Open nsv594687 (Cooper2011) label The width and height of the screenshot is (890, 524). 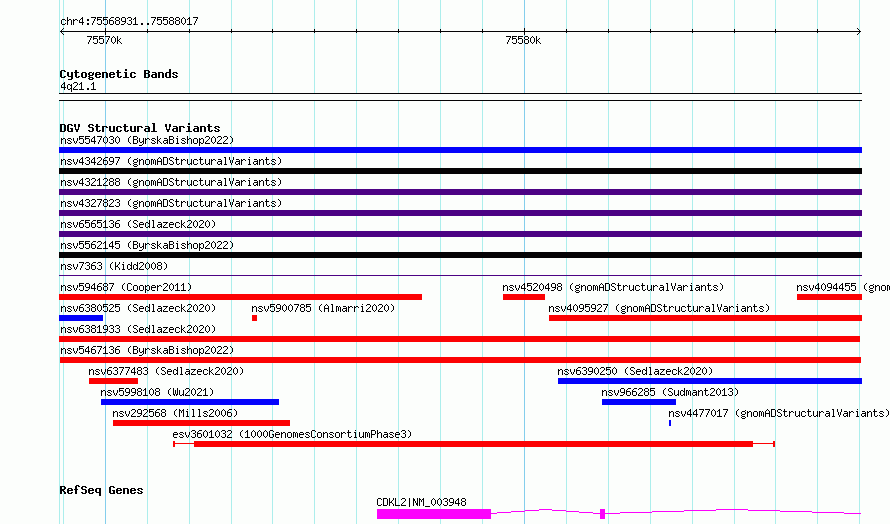[126, 287]
